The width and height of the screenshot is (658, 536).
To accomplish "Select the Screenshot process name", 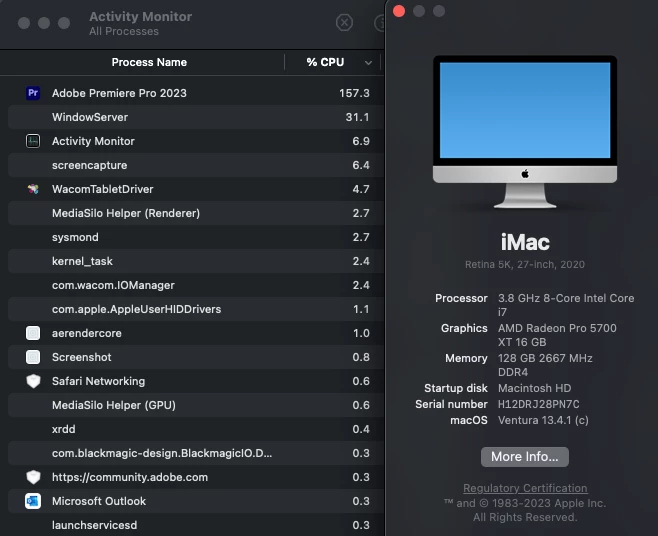I will click(x=82, y=357).
